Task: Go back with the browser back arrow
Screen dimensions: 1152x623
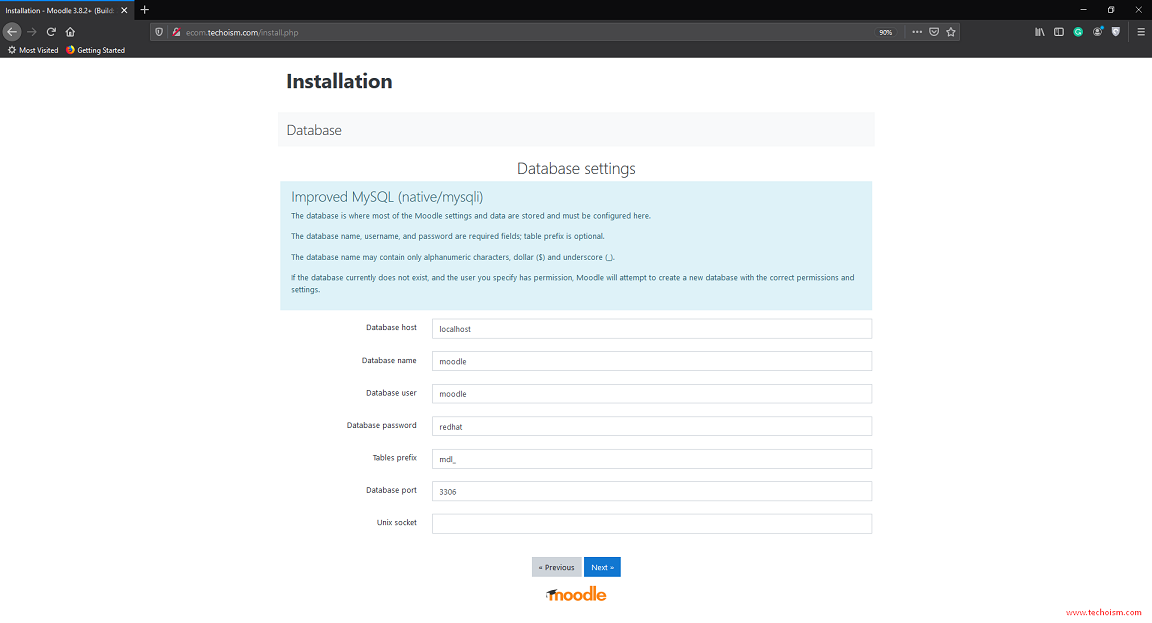Action: pos(12,32)
